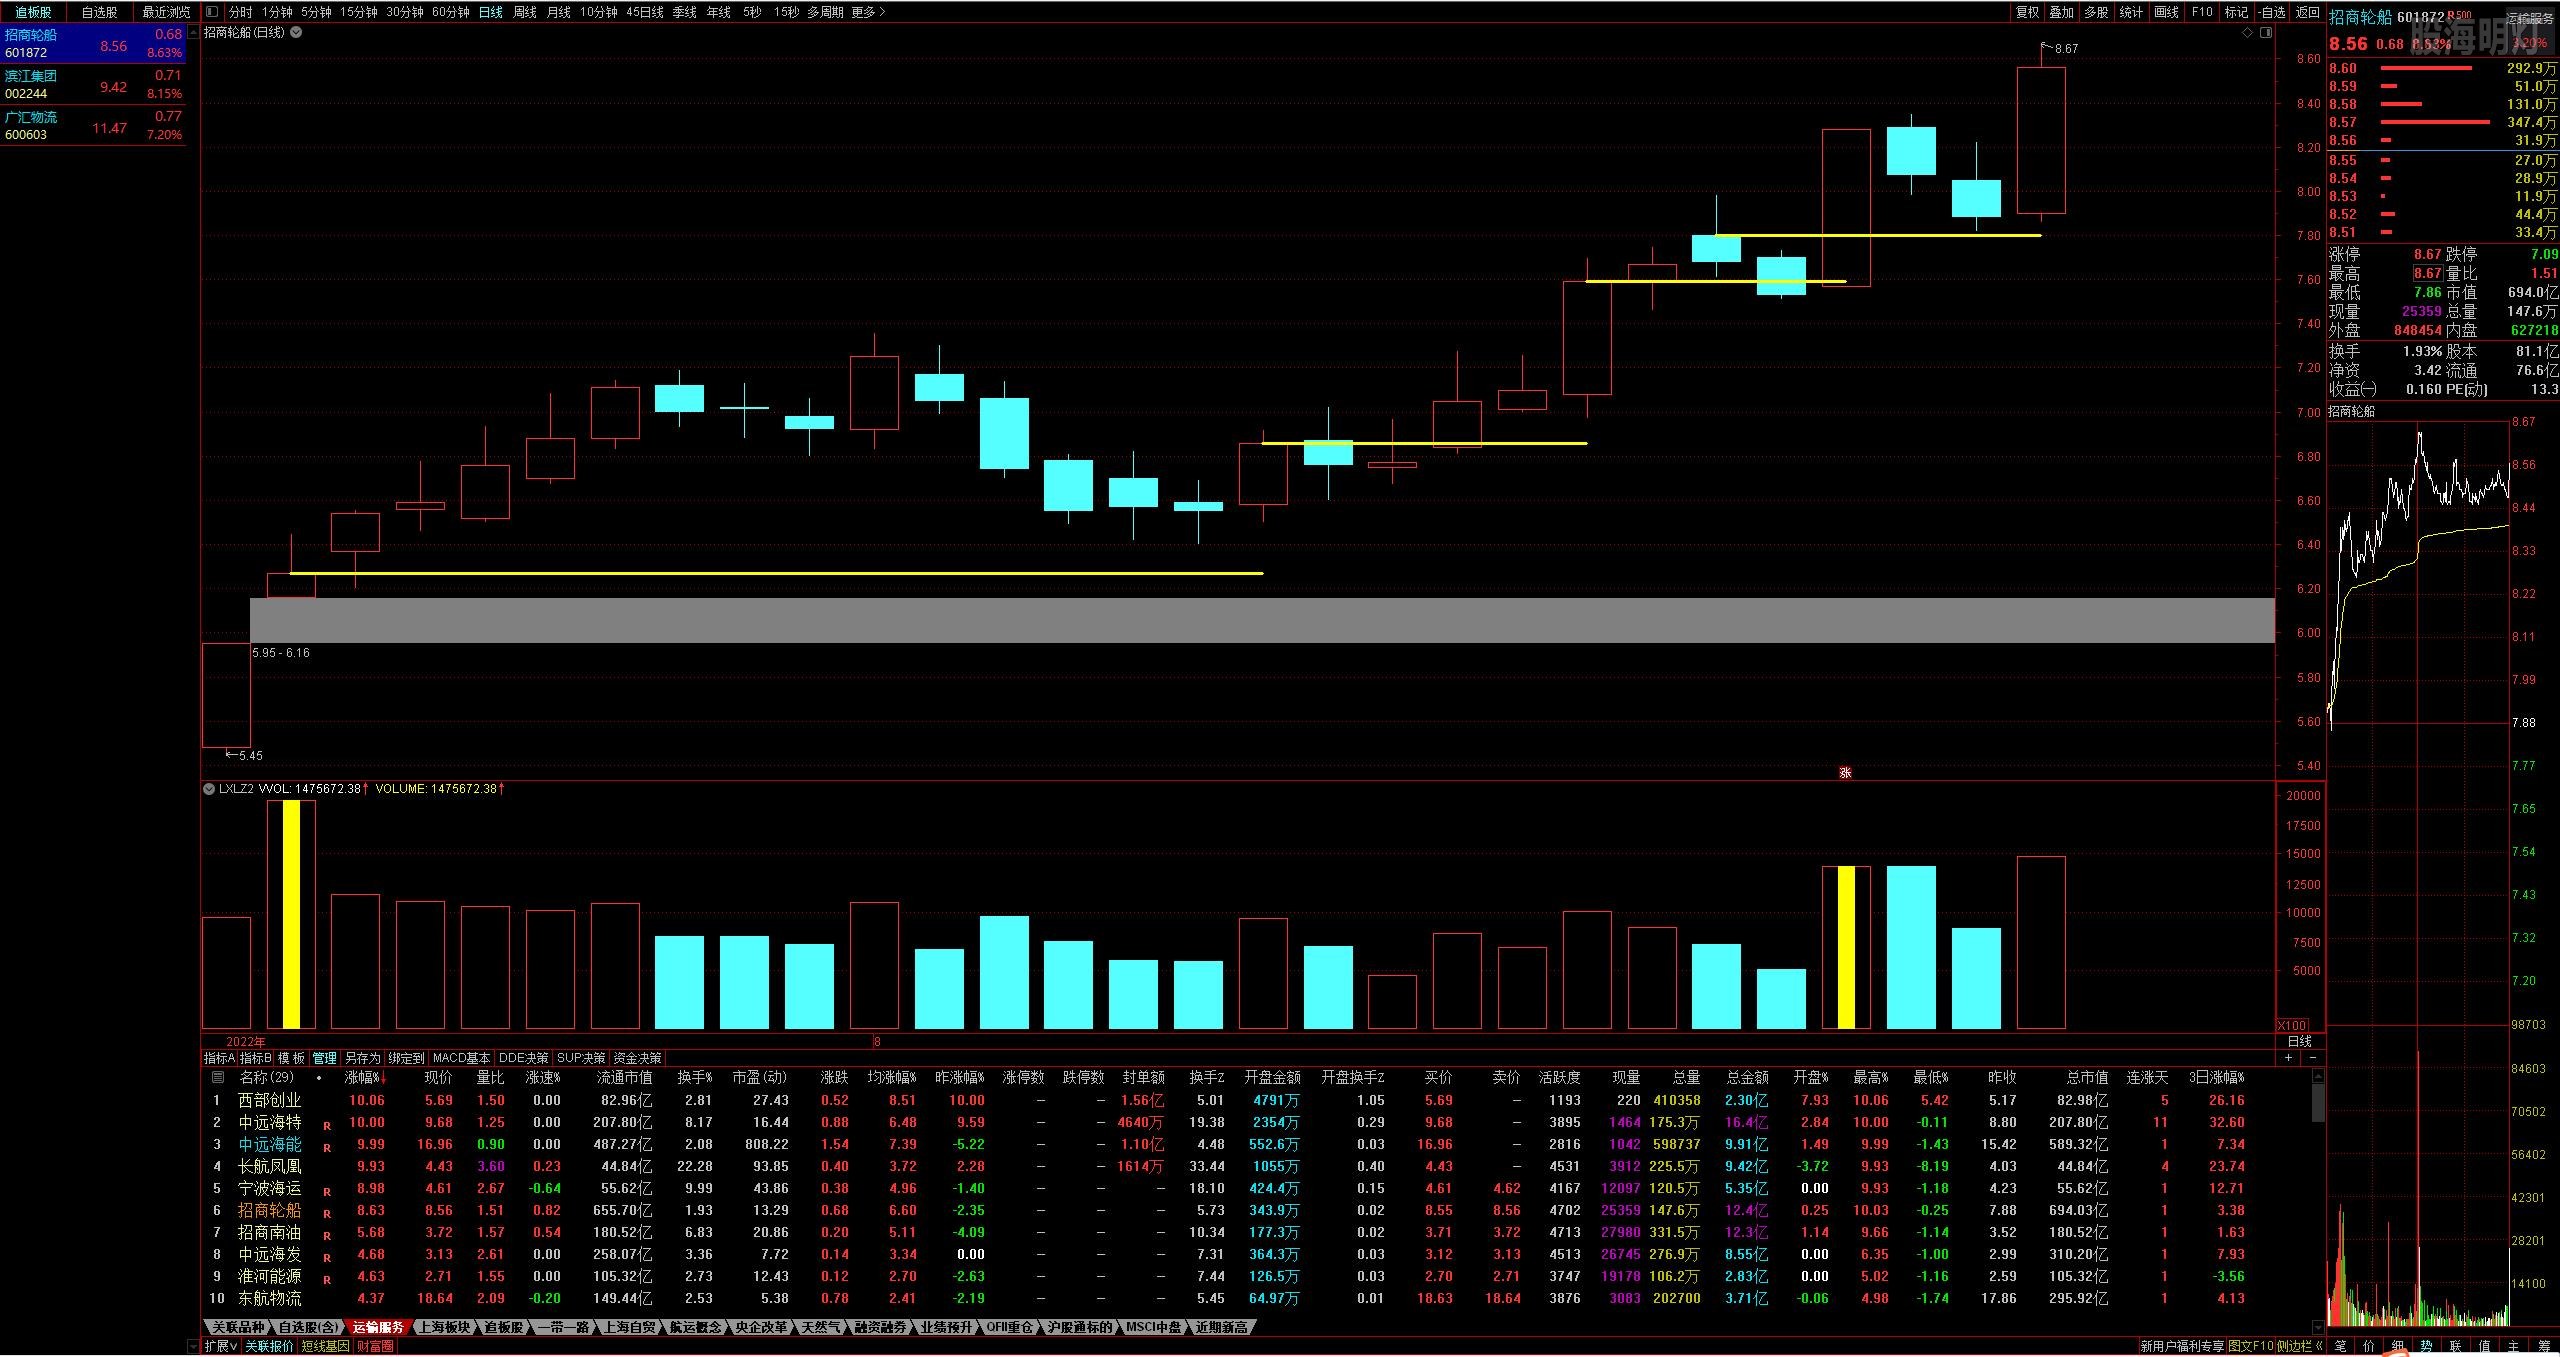Switch to the 势 tab in right panel
This screenshot has width=2560, height=1357.
click(x=2427, y=1347)
